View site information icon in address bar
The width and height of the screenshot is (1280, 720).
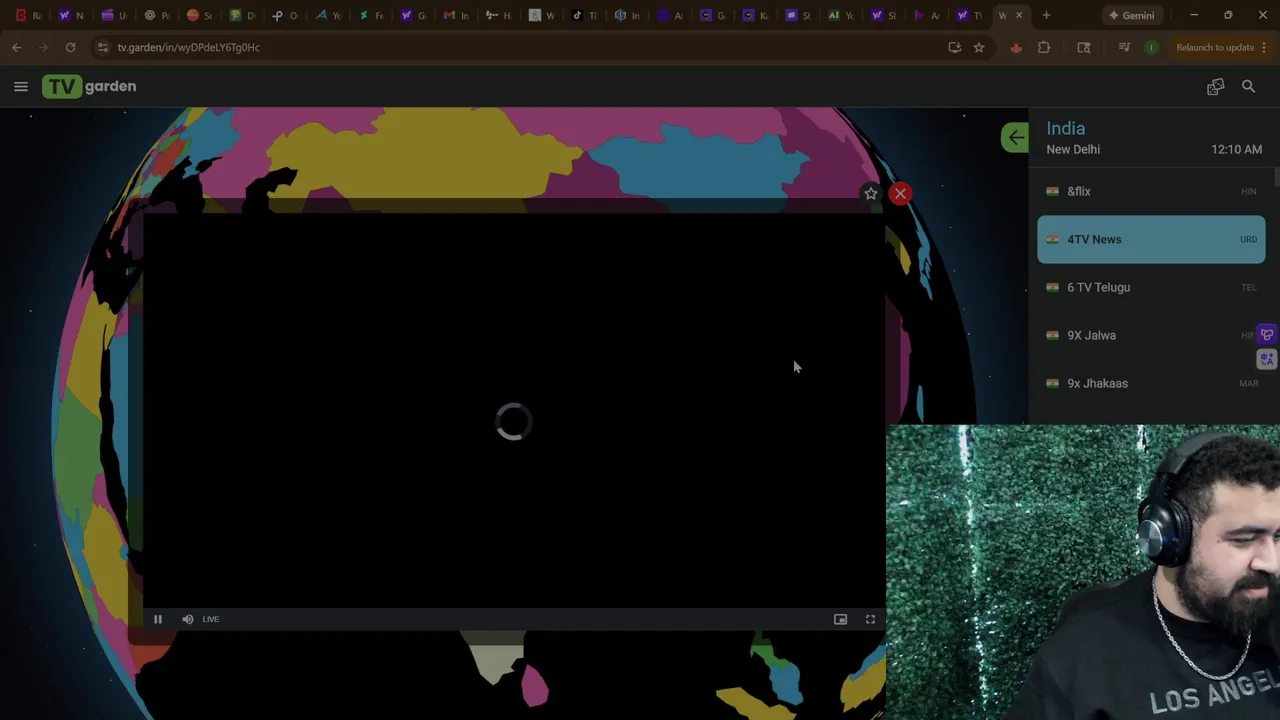pyautogui.click(x=102, y=47)
